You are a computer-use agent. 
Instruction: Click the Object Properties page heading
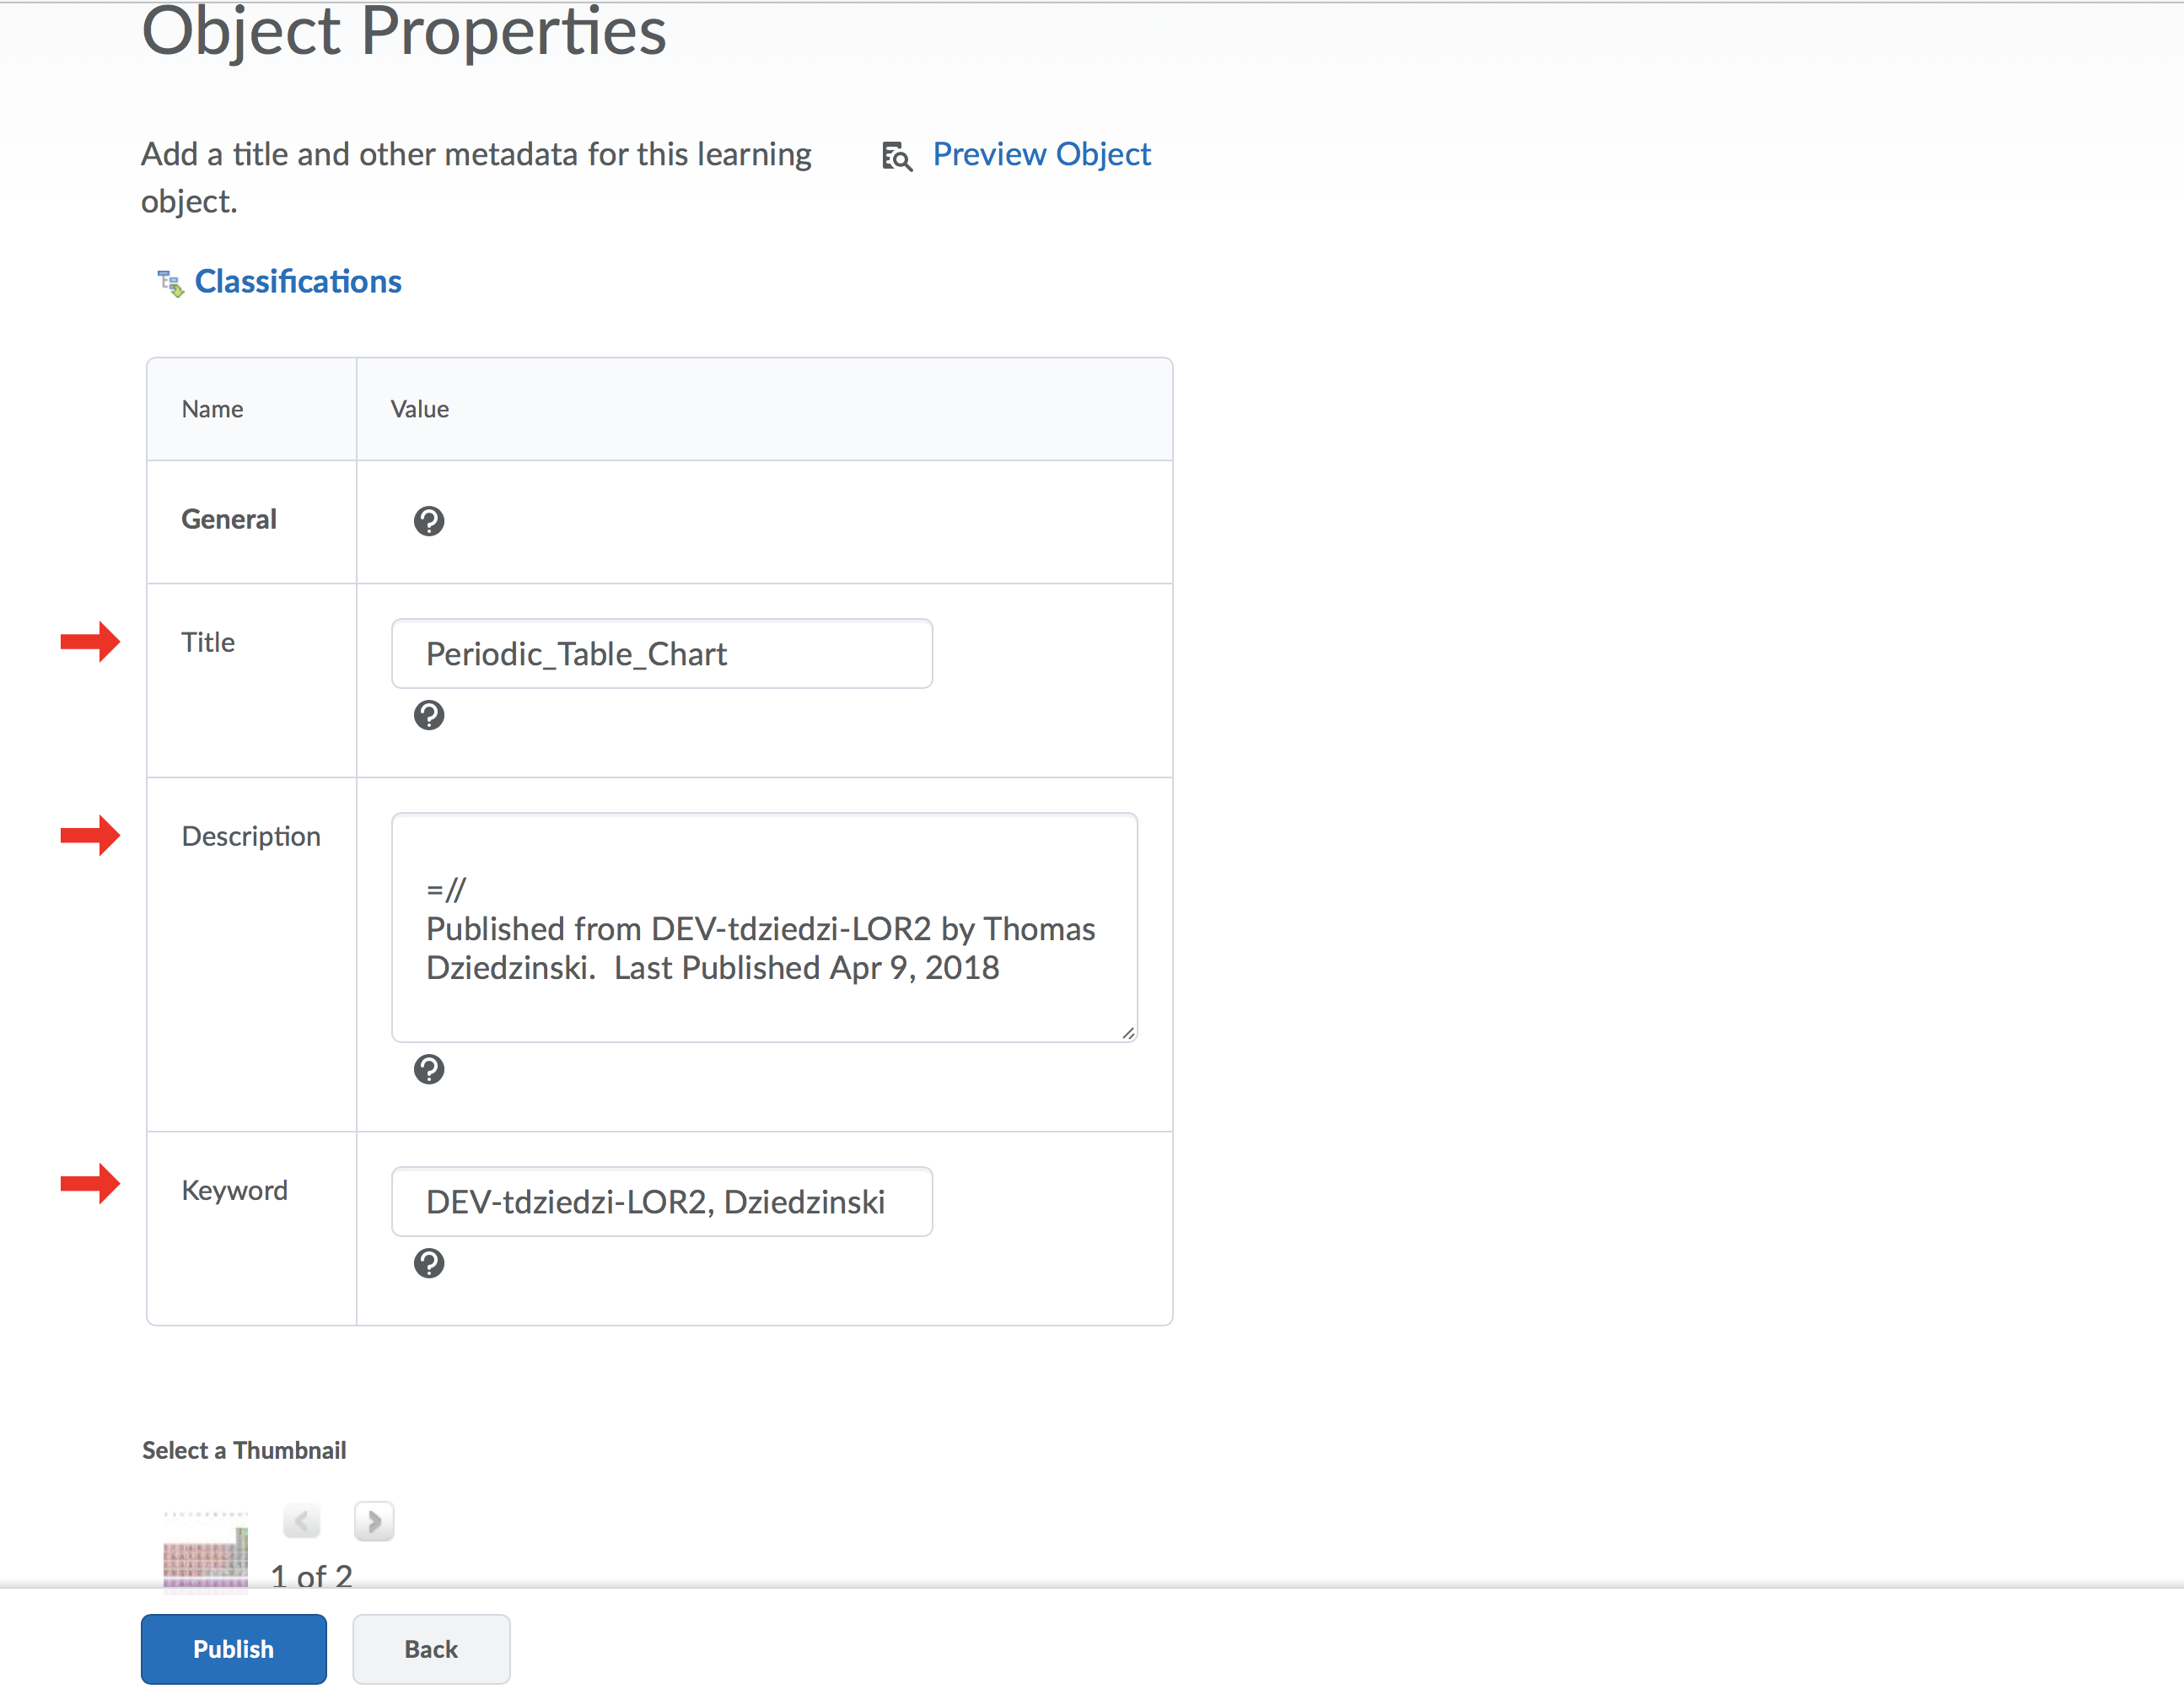(x=404, y=32)
